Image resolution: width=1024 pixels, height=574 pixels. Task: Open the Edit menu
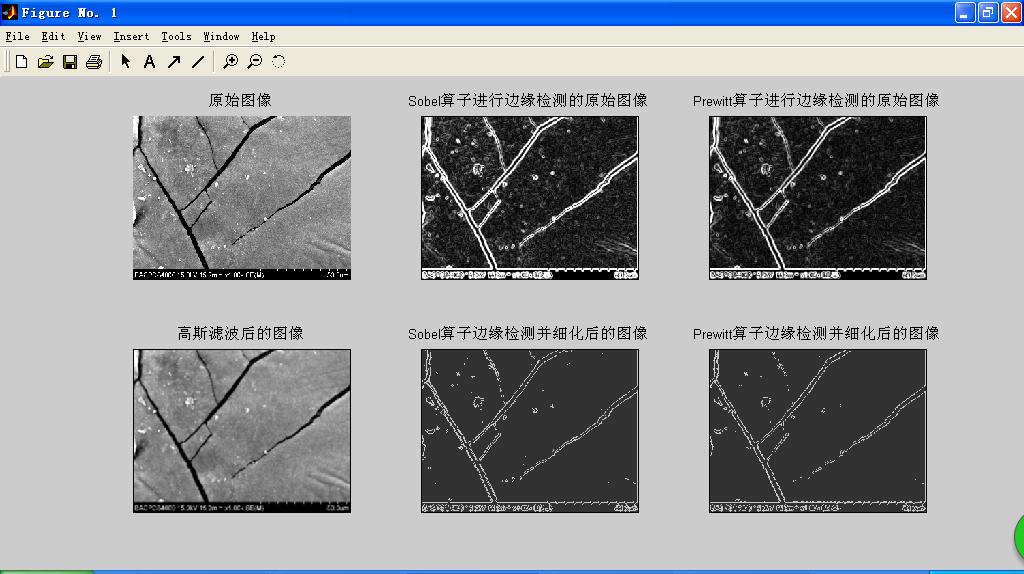[x=53, y=37]
